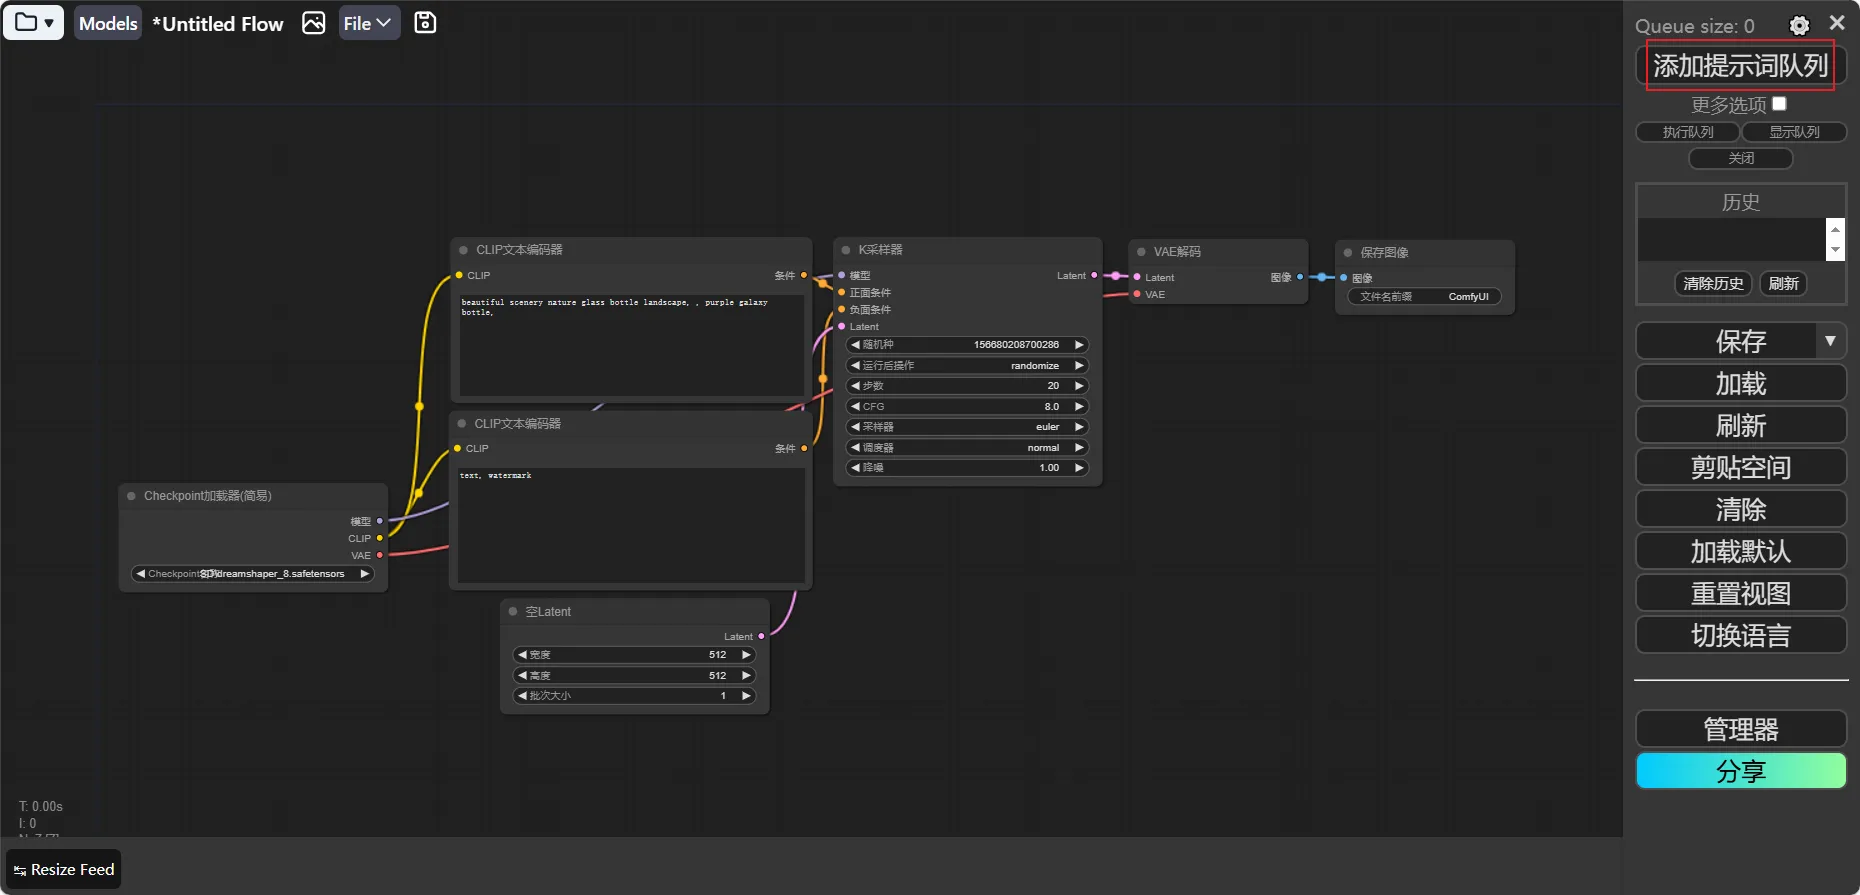The image size is (1860, 895).
Task: Collapse the upper CLIP文本编码器 node dot
Action: pos(463,250)
